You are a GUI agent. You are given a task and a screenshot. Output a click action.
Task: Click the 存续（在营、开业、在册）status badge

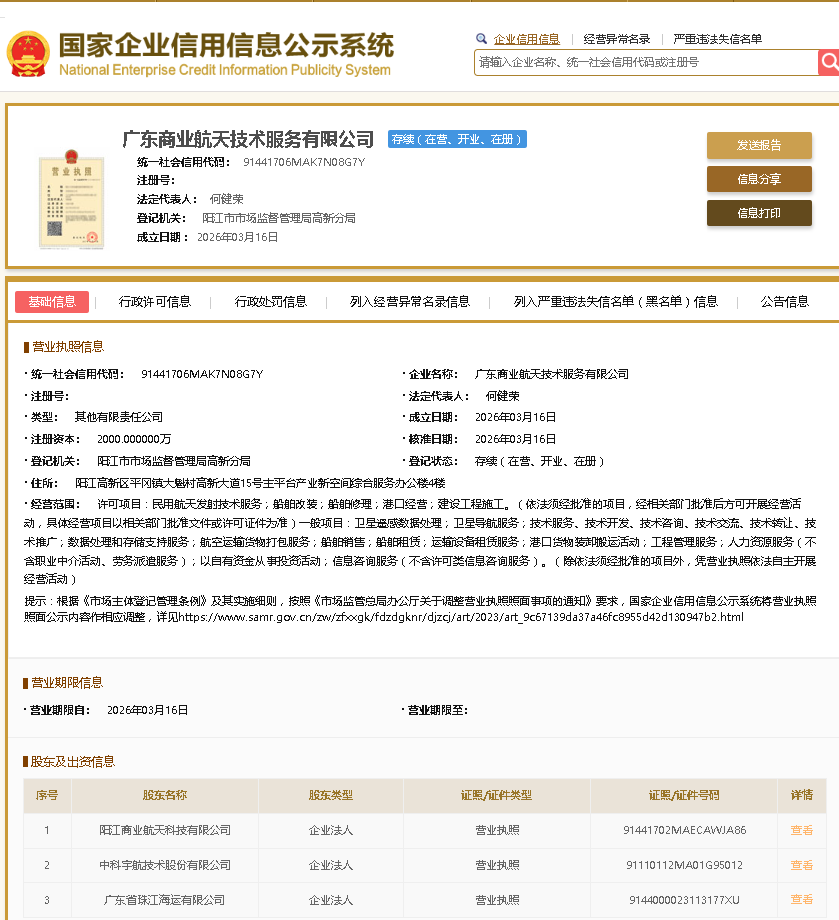coord(457,139)
